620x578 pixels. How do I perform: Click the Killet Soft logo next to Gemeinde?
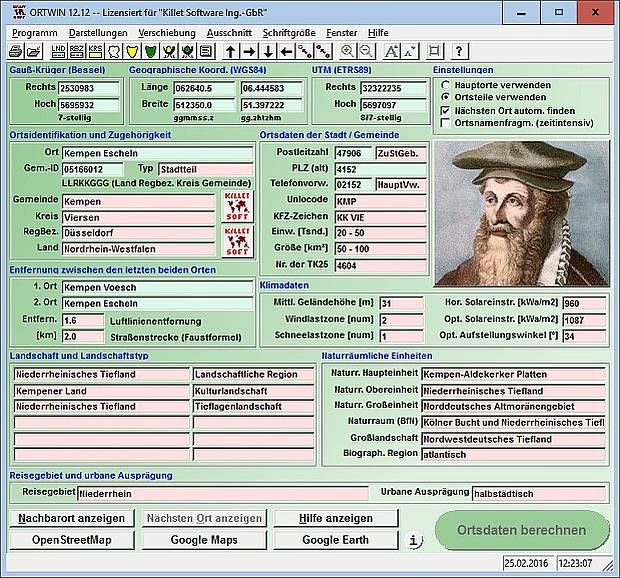tap(237, 206)
